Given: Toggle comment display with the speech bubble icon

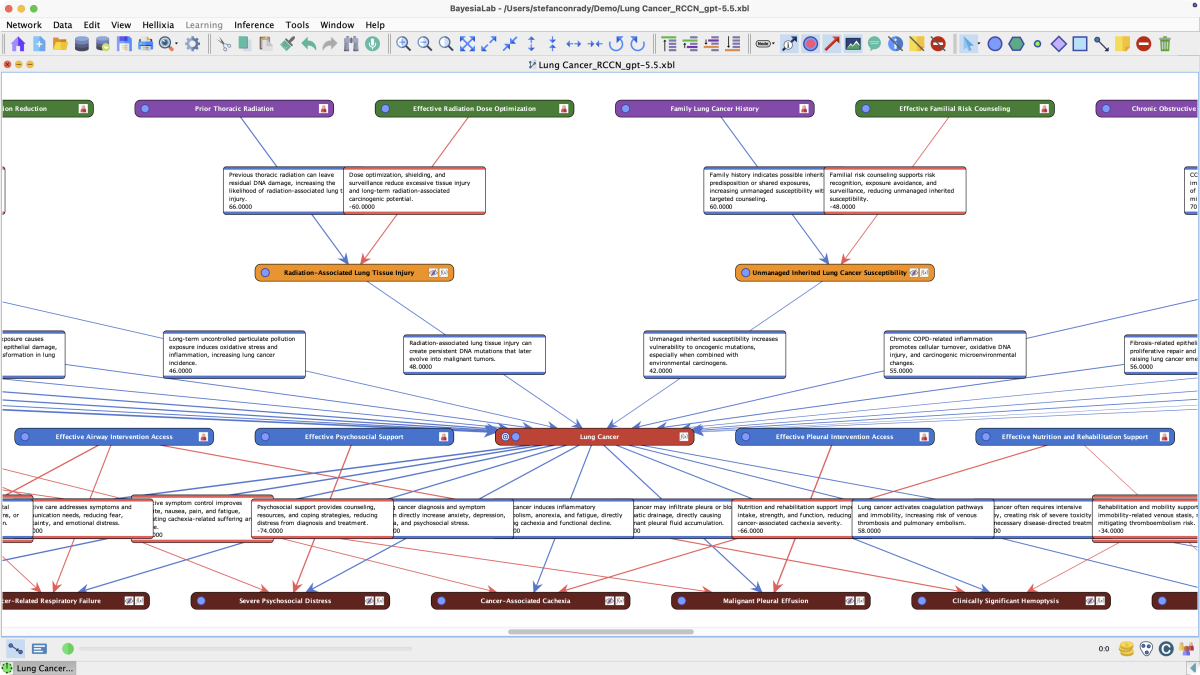Looking at the screenshot, I should (874, 44).
